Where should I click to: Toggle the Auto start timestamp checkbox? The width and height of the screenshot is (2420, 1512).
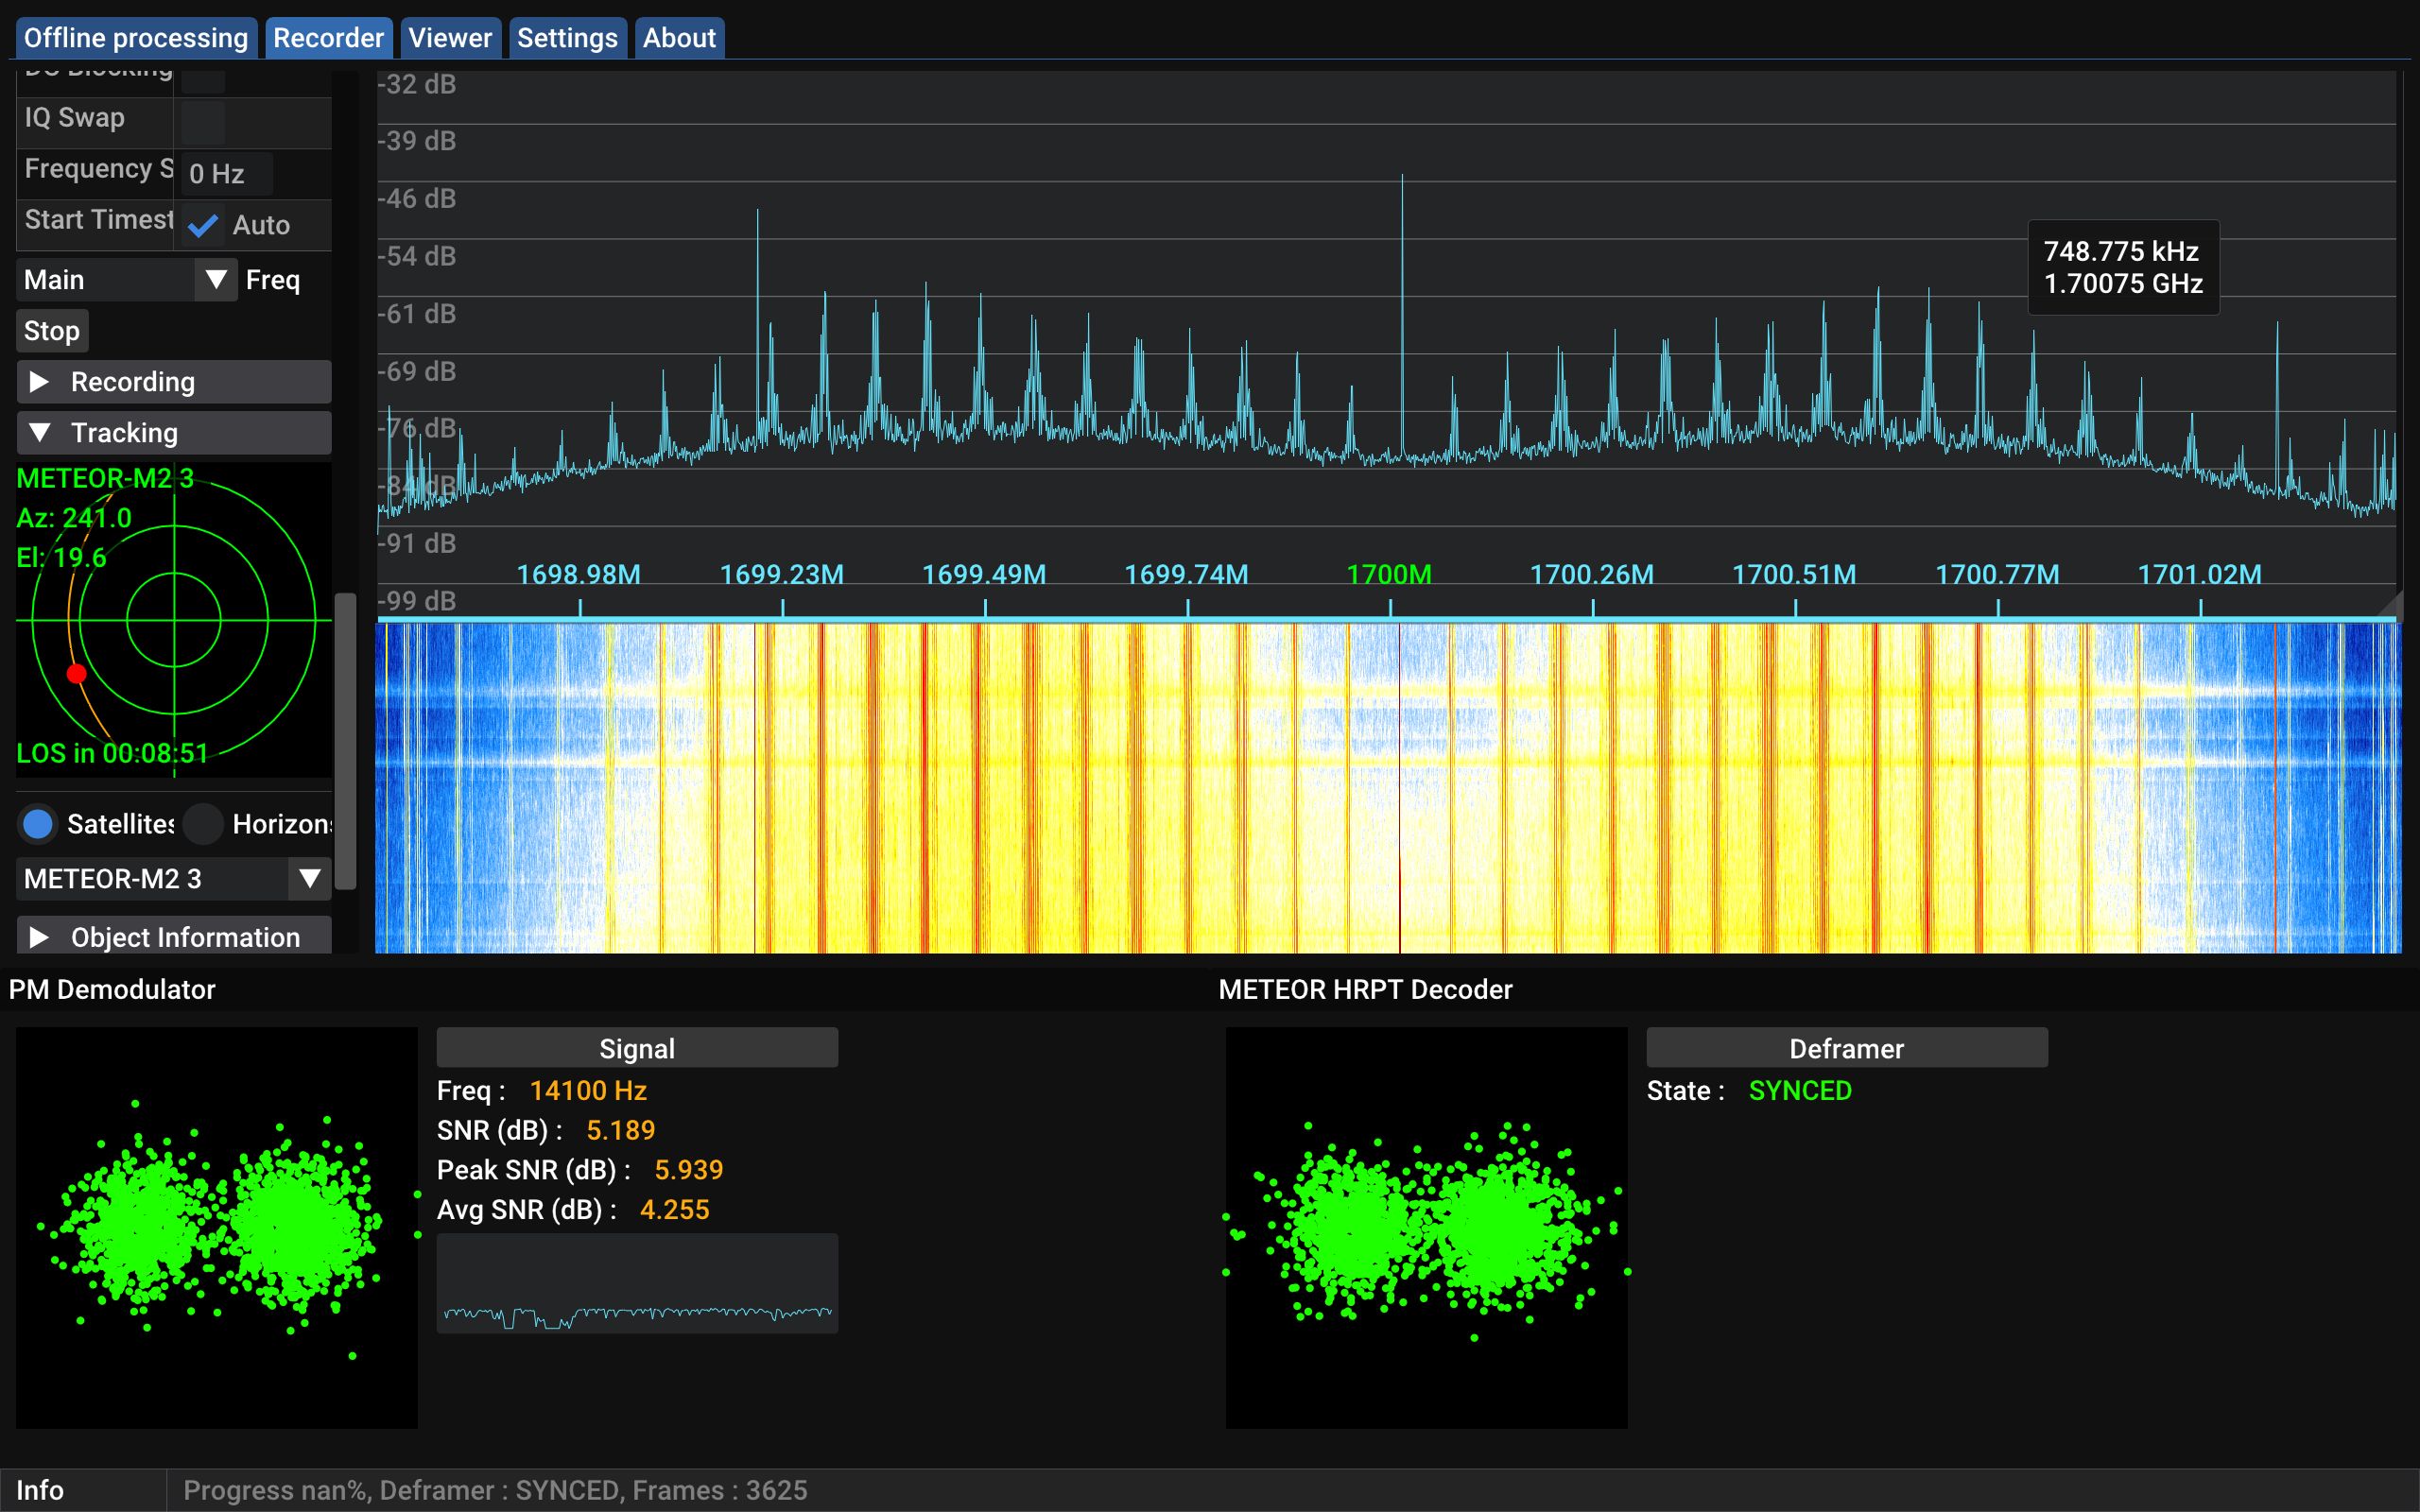(203, 226)
